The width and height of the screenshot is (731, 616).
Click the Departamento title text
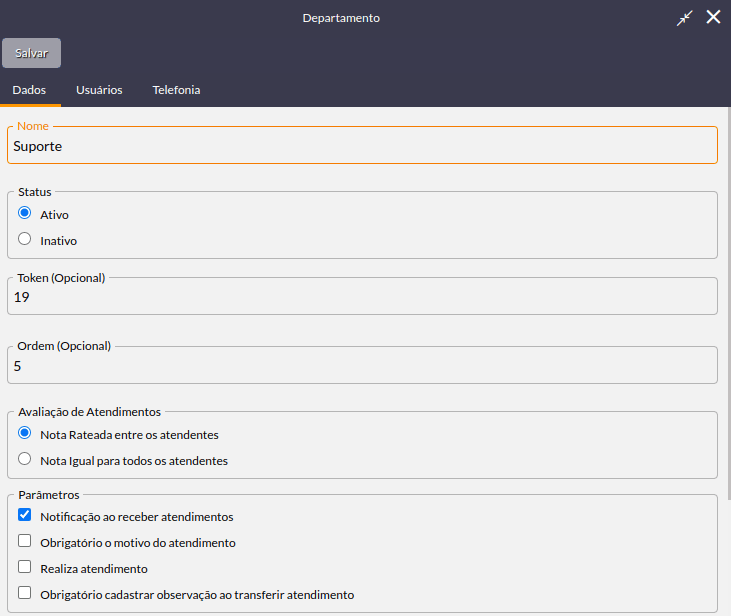click(x=341, y=18)
